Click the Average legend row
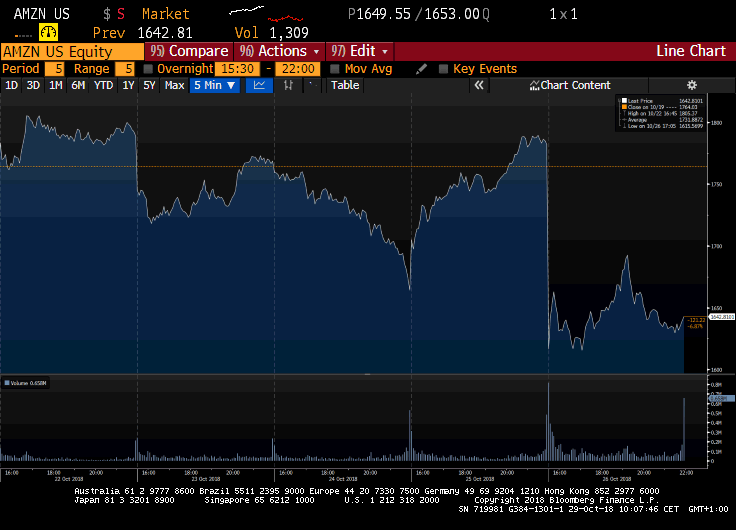Image resolution: width=736 pixels, height=530 pixels. pos(662,120)
